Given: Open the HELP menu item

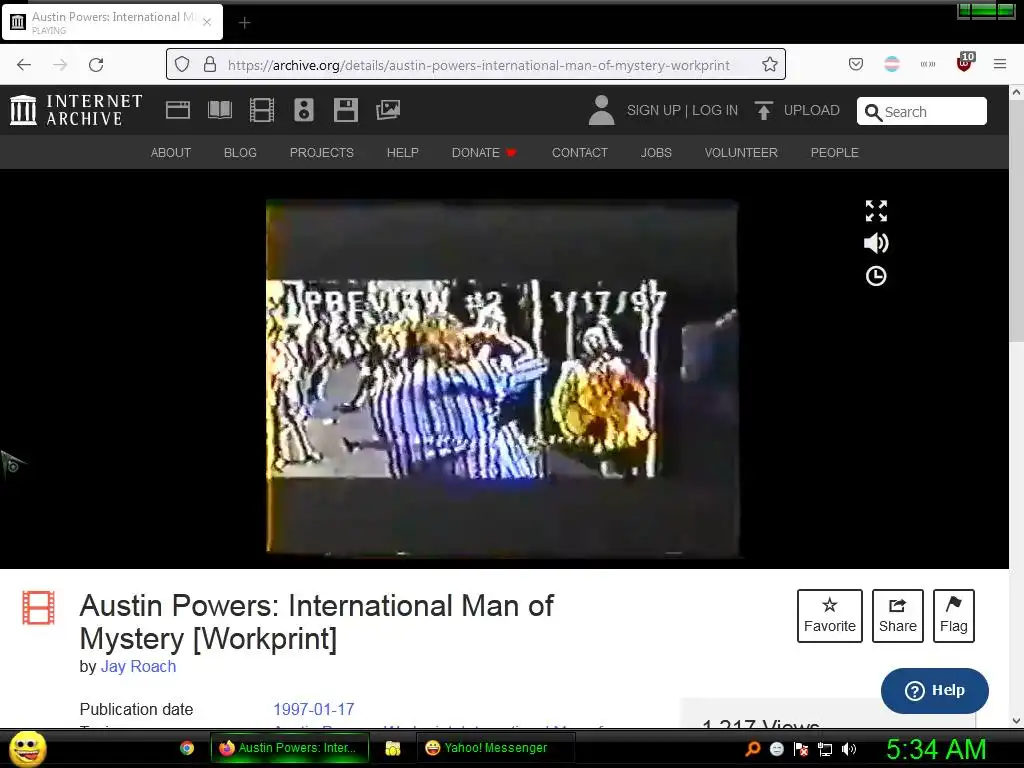Looking at the screenshot, I should pyautogui.click(x=402, y=153).
